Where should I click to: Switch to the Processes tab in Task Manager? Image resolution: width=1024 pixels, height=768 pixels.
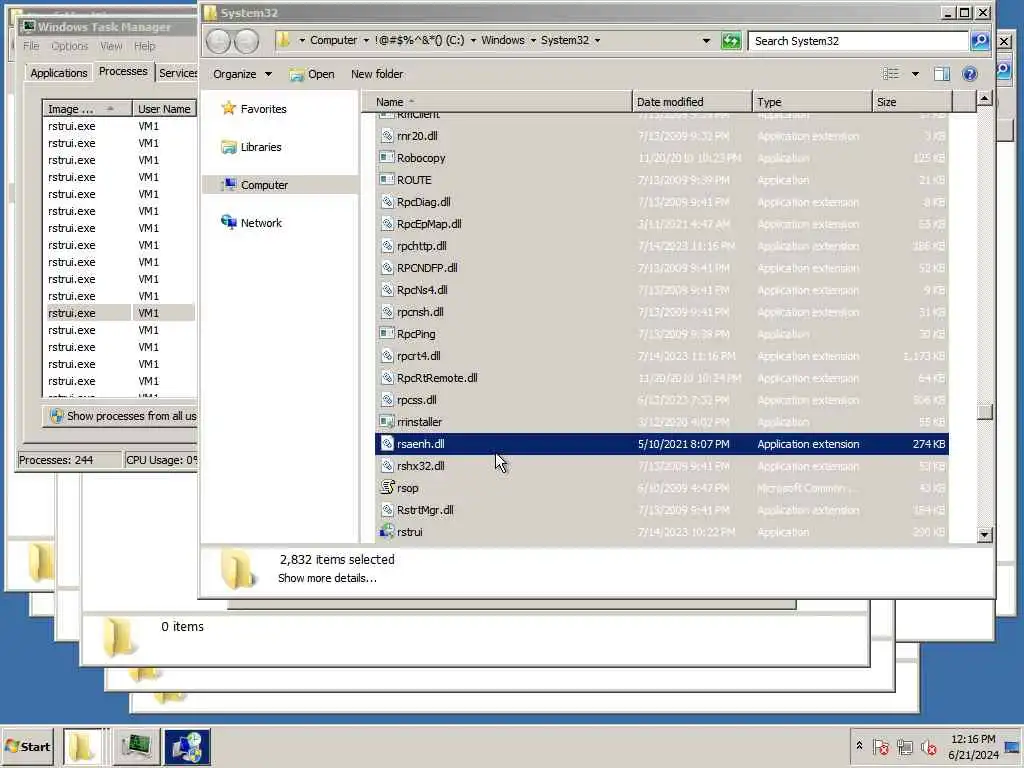(x=123, y=71)
